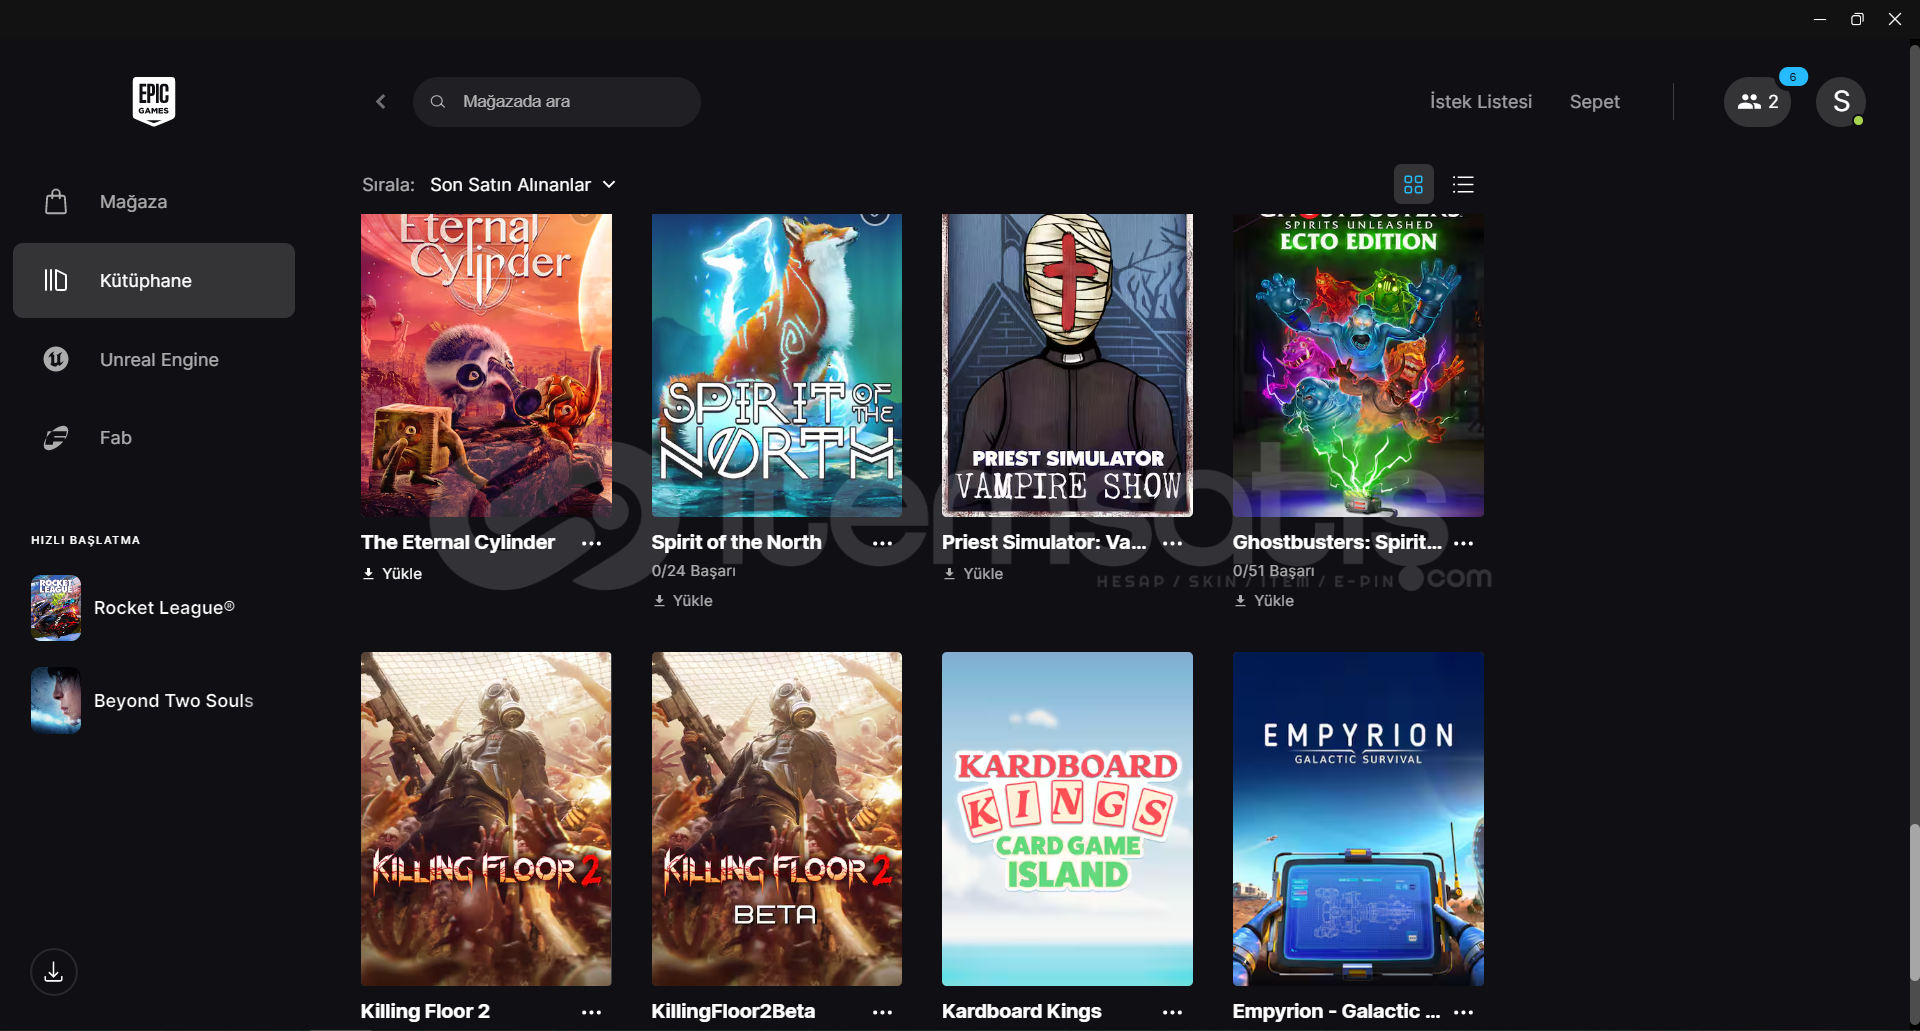Expand the Son Satın Alınanlar sort dropdown
This screenshot has height=1031, width=1920.
[523, 185]
